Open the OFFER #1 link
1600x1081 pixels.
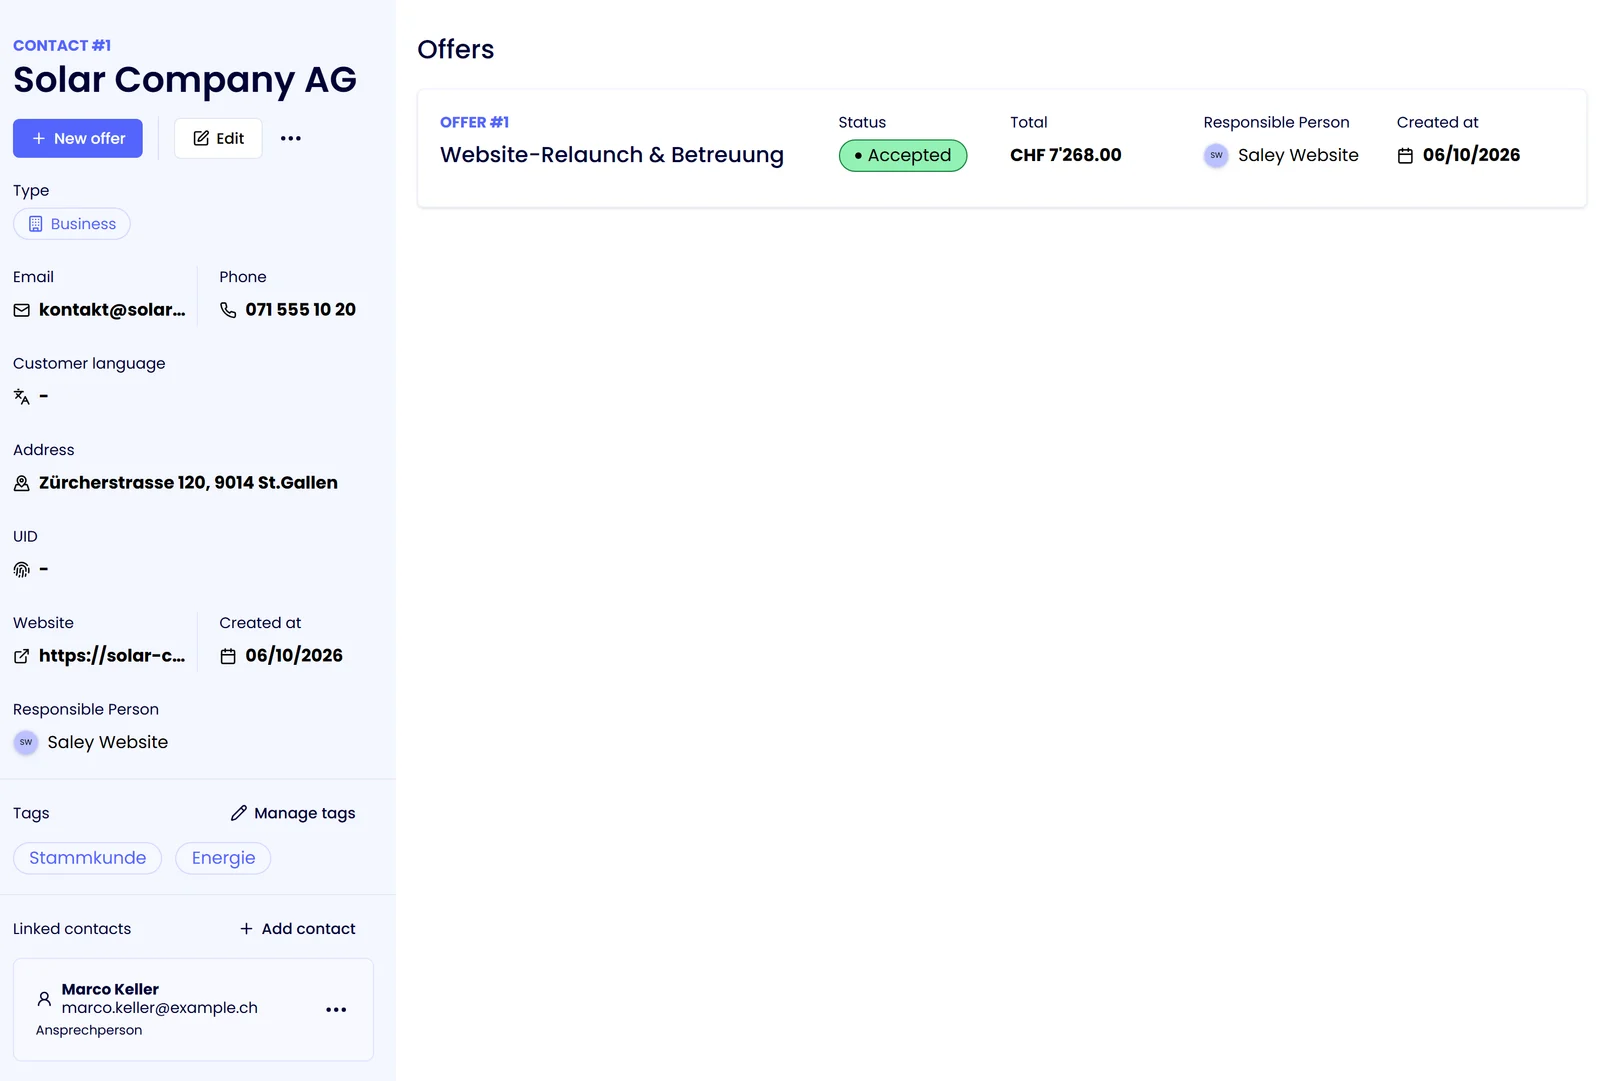tap(474, 122)
